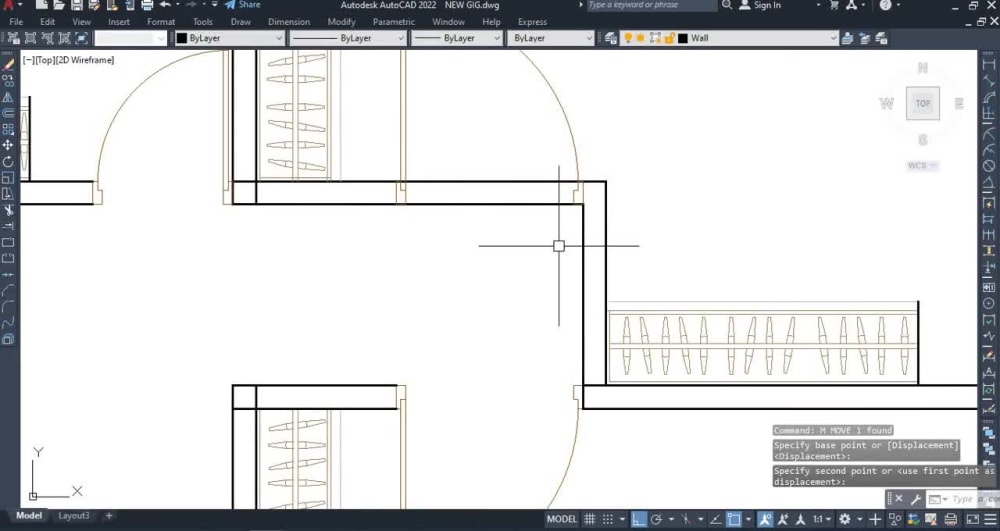This screenshot has height=531, width=1000.
Task: Open the WCS dropdown below ViewCube
Action: click(x=922, y=166)
